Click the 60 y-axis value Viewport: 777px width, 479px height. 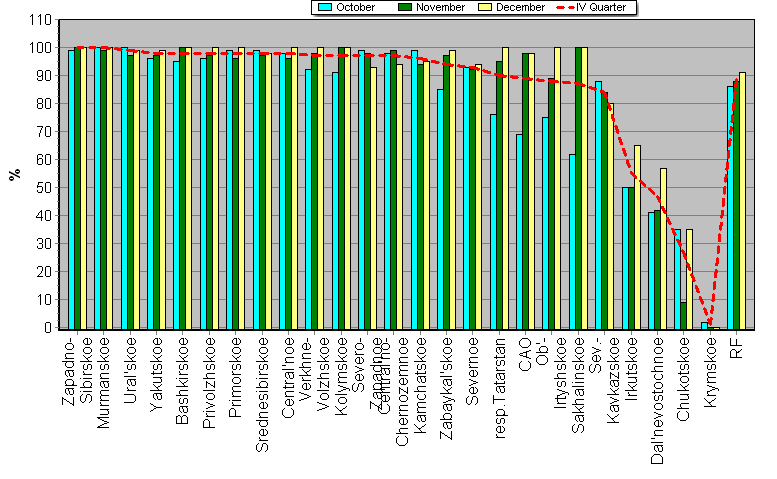coord(44,160)
